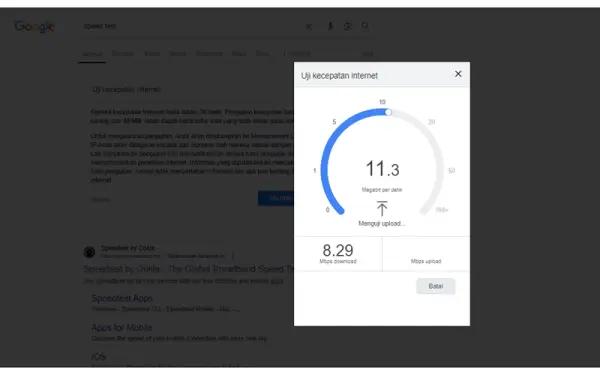Image resolution: width=600 pixels, height=375 pixels.
Task: Clear the search box with the X icon
Action: tap(309, 26)
